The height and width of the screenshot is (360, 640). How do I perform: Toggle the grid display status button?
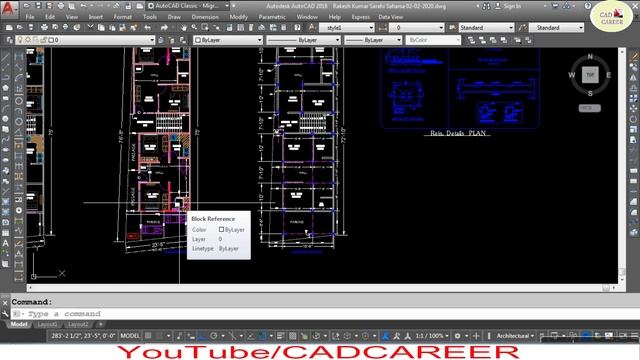point(148,336)
